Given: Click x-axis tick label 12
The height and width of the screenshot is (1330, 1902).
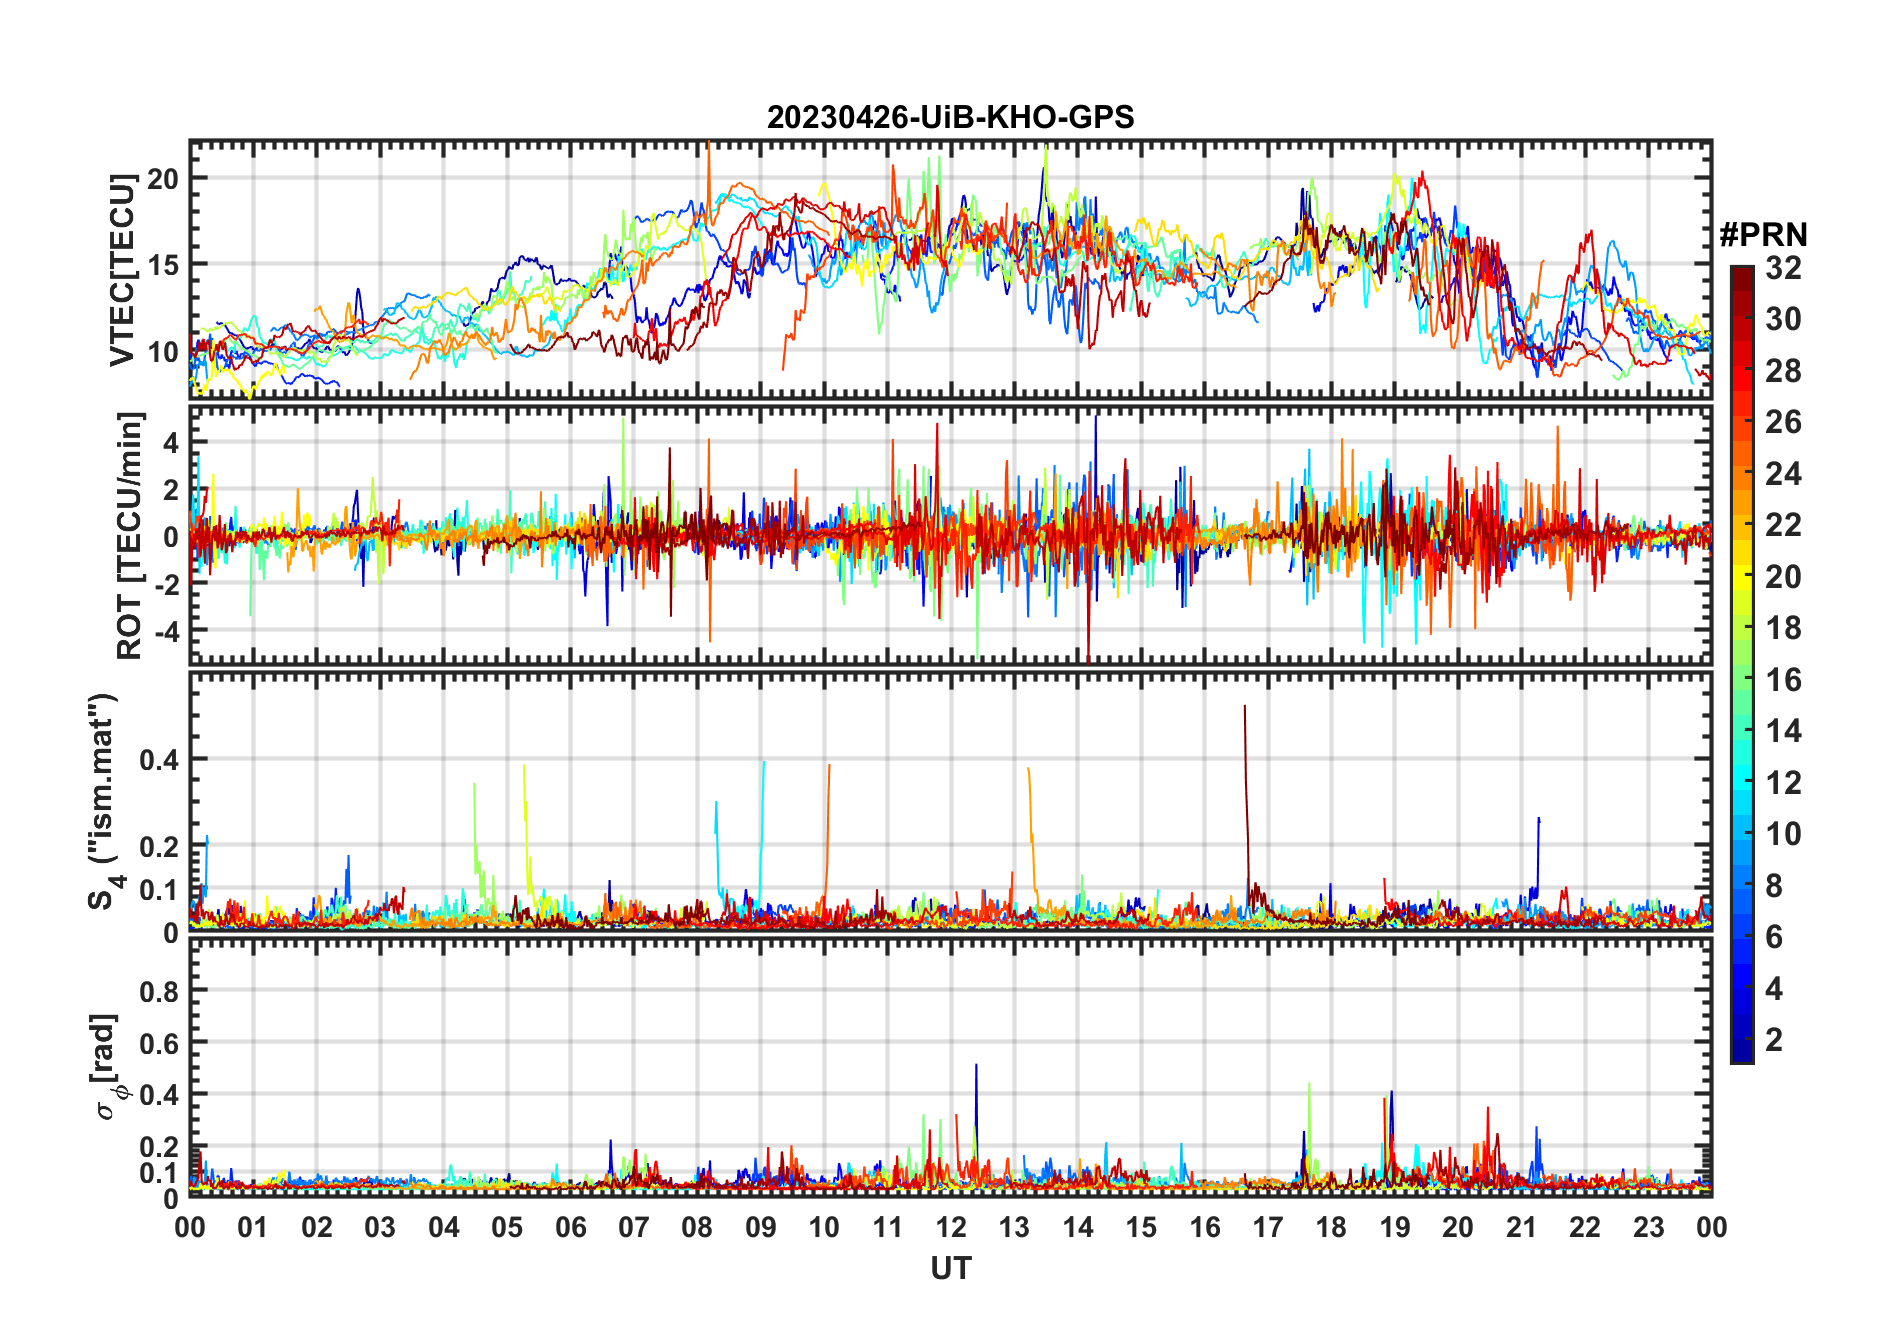Looking at the screenshot, I should (951, 1227).
